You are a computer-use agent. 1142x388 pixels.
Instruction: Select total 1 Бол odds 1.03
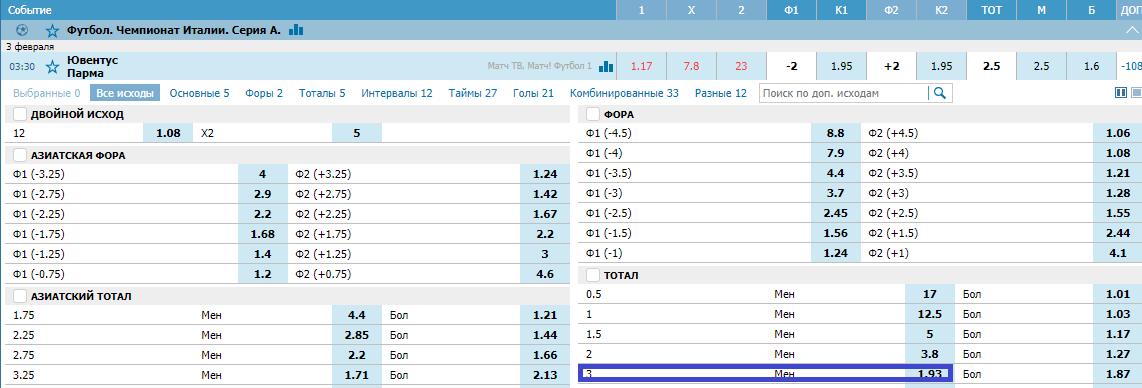pos(1118,315)
